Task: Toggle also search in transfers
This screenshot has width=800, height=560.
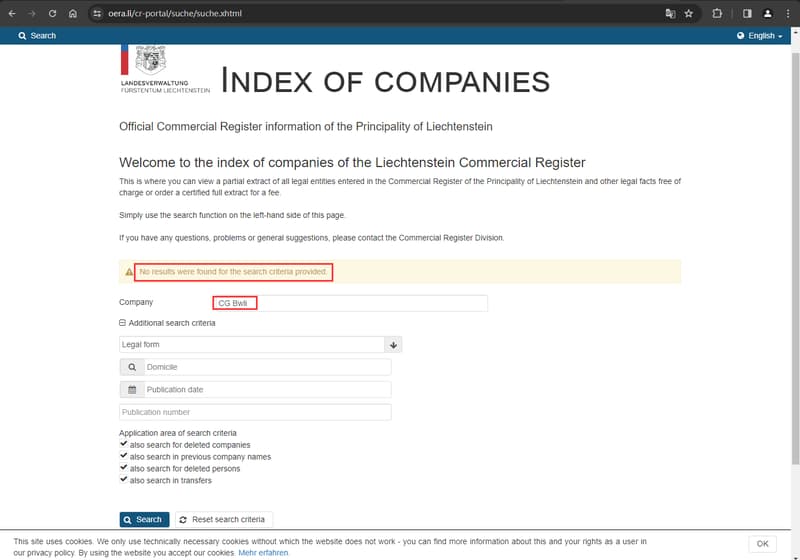Action: [123, 479]
